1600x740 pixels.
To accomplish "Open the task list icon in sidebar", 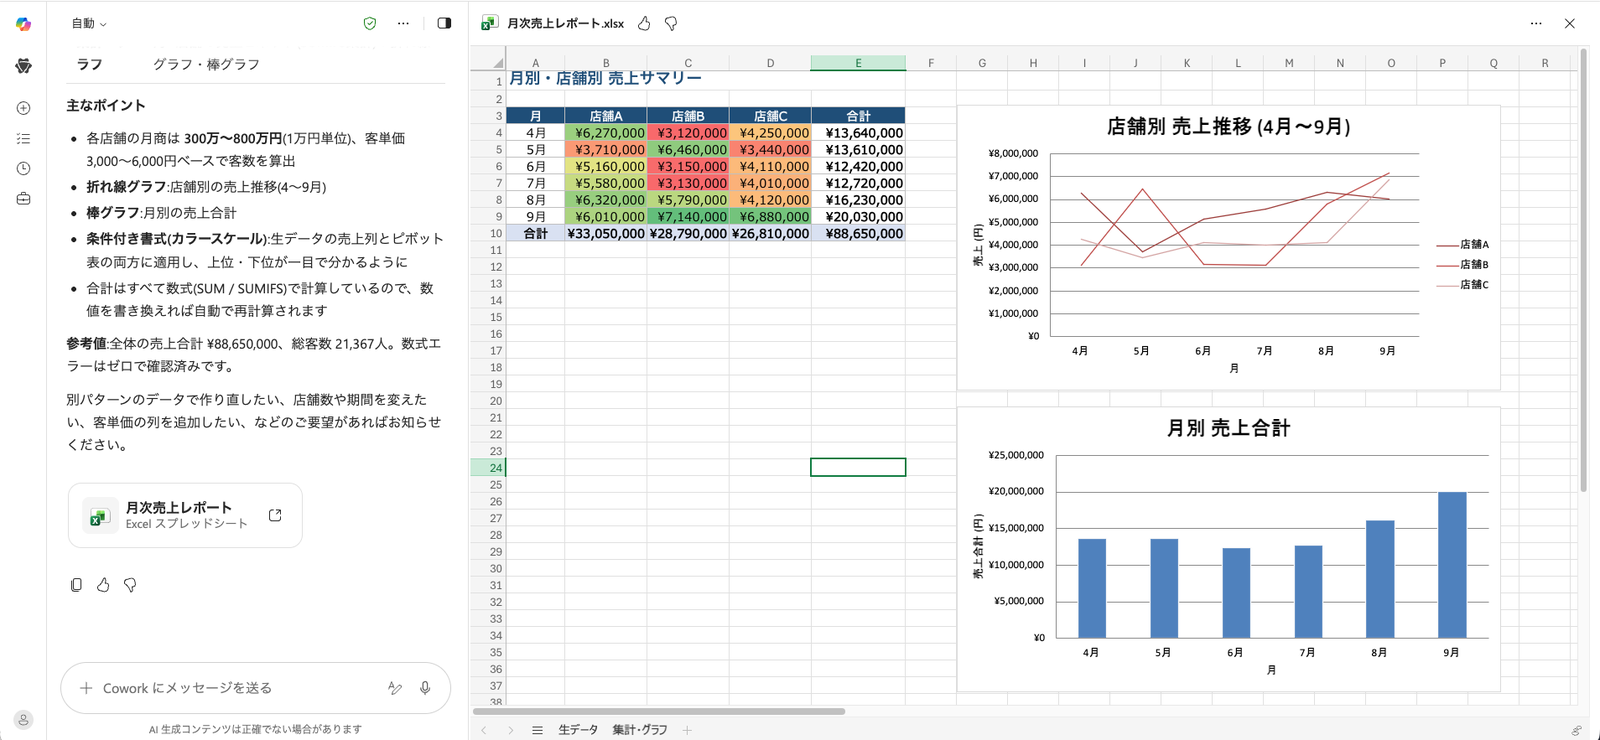I will pos(23,139).
